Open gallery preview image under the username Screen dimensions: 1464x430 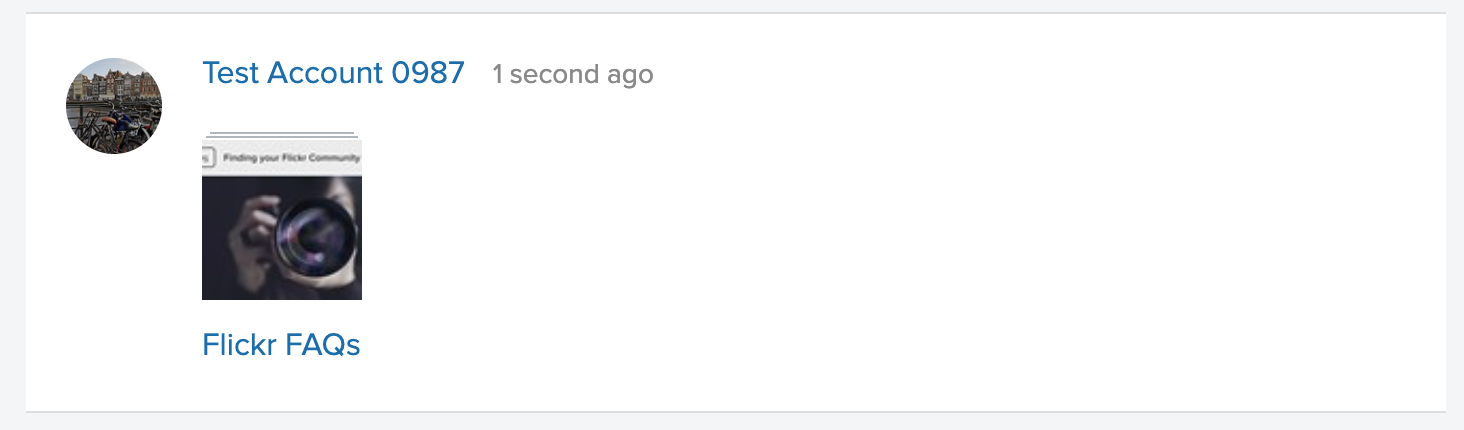(282, 220)
